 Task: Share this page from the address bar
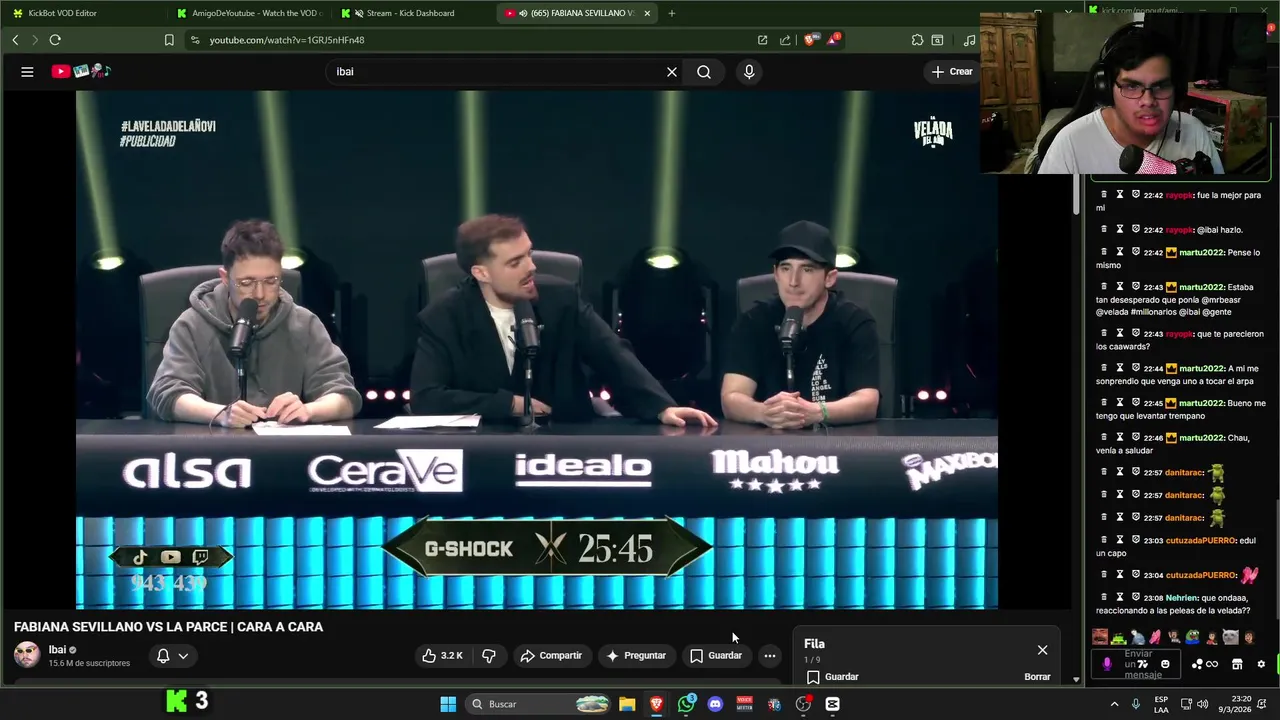point(785,40)
